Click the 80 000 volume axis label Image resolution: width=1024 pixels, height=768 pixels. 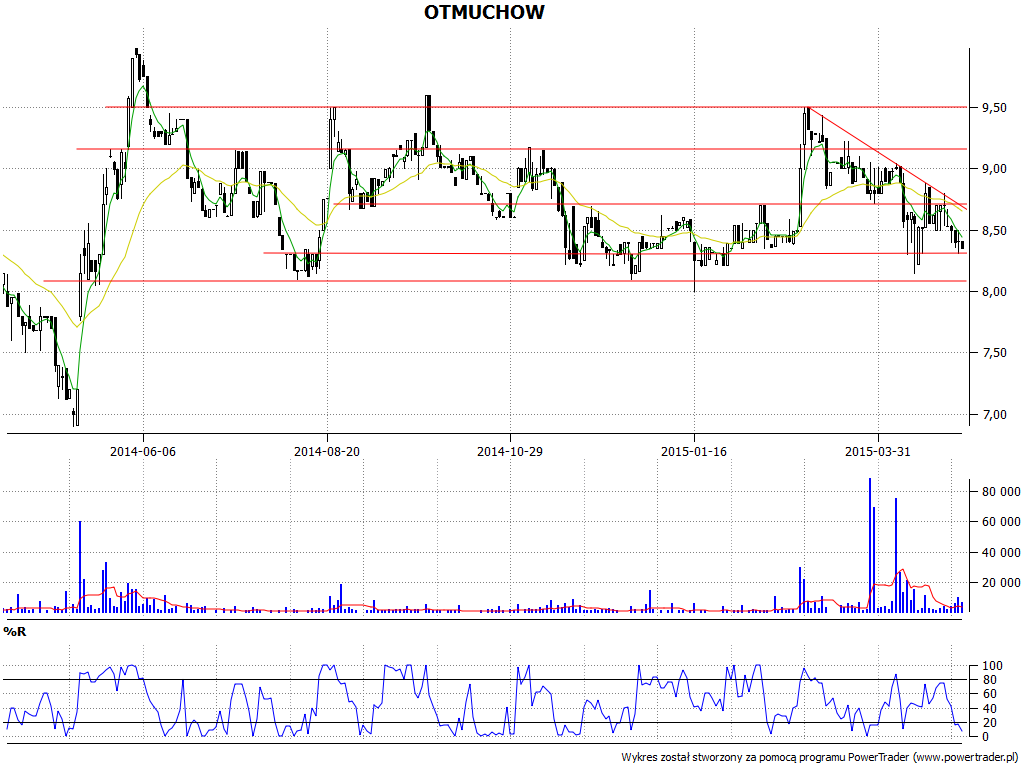tap(1001, 492)
